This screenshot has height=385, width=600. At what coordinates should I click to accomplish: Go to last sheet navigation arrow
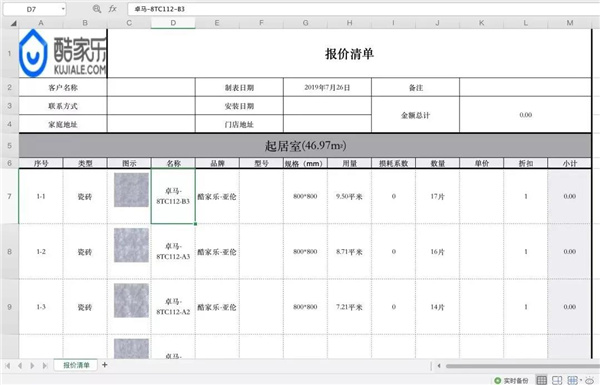coord(45,365)
